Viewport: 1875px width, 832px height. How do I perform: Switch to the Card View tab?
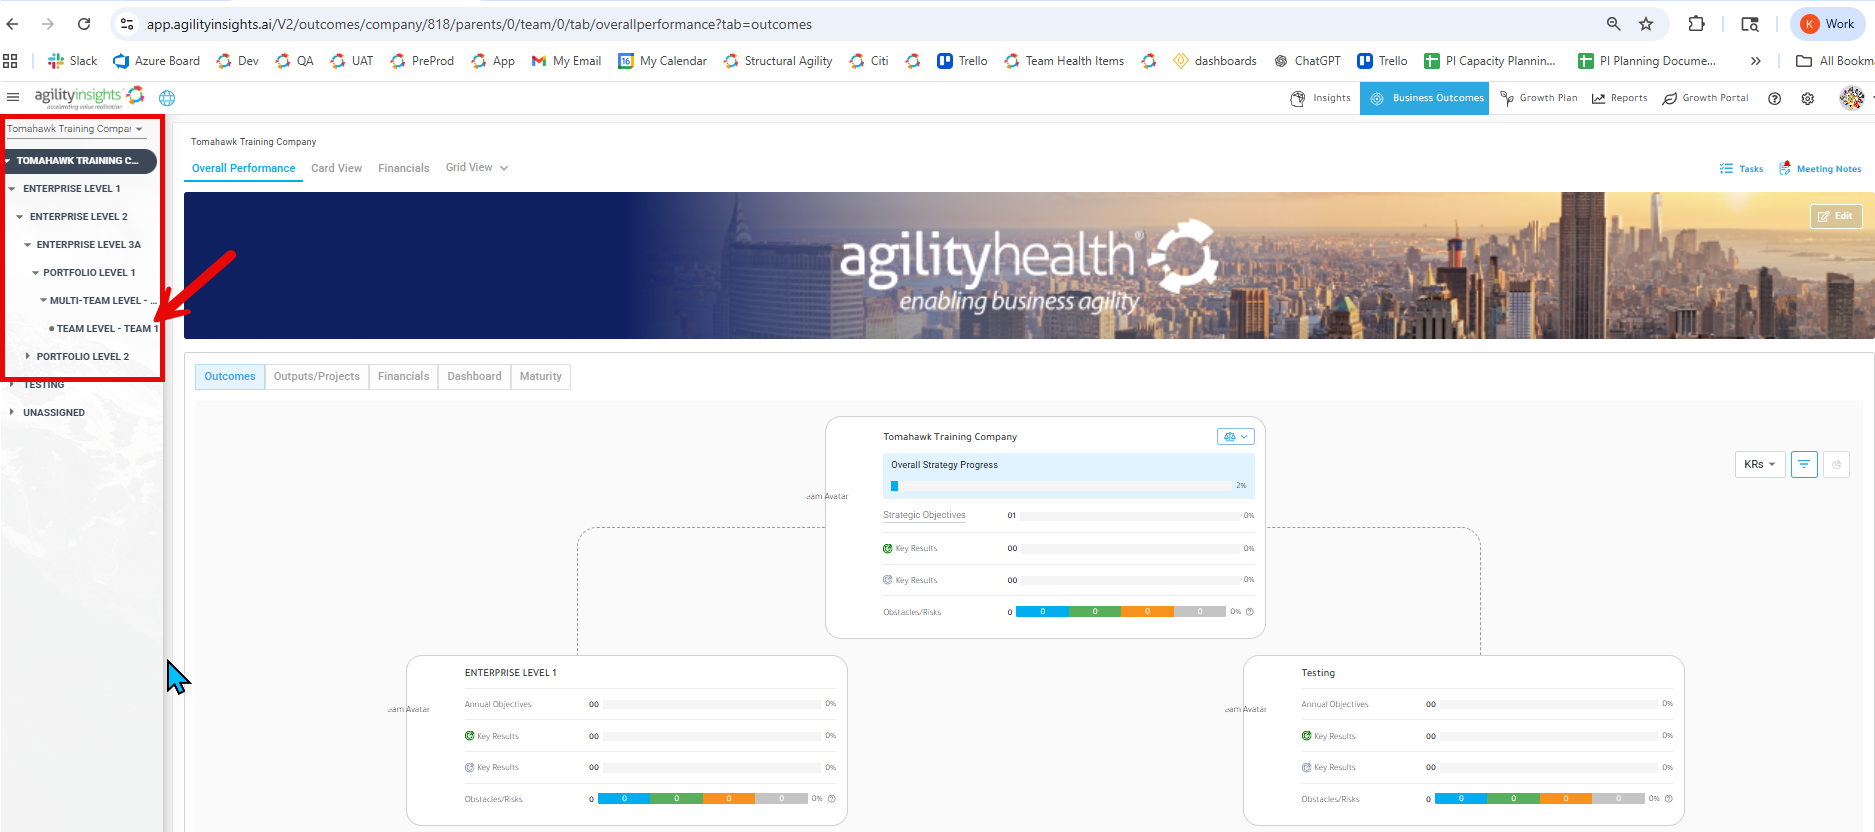336,168
